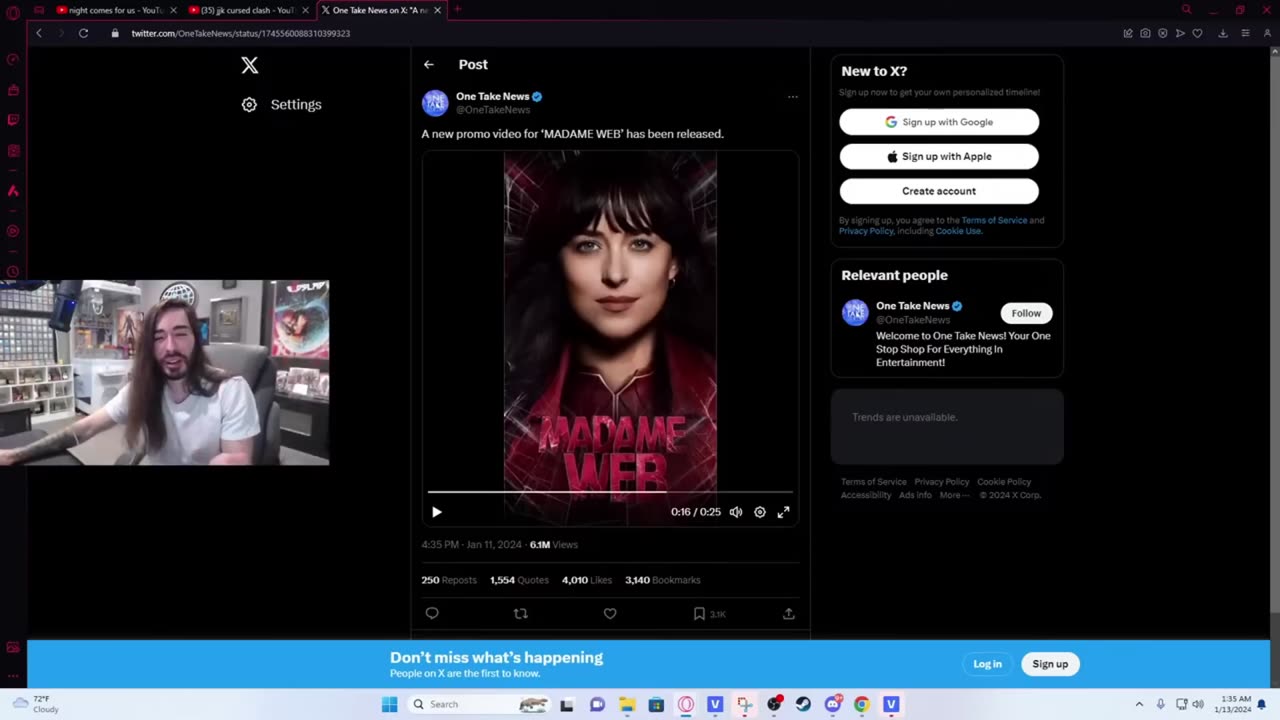Open the Cookie Use link
This screenshot has height=720, width=1280.
point(958,231)
